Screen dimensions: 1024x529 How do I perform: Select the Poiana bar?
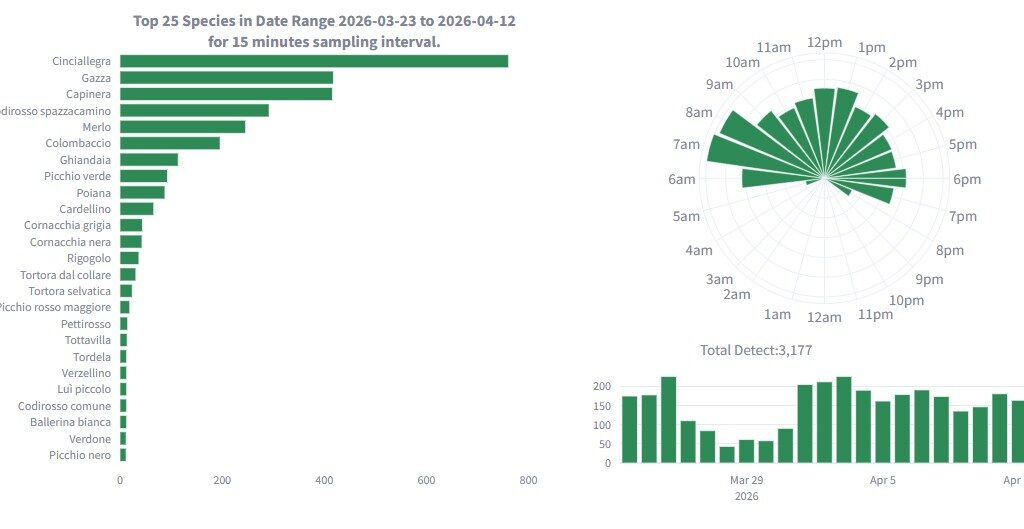(x=142, y=192)
